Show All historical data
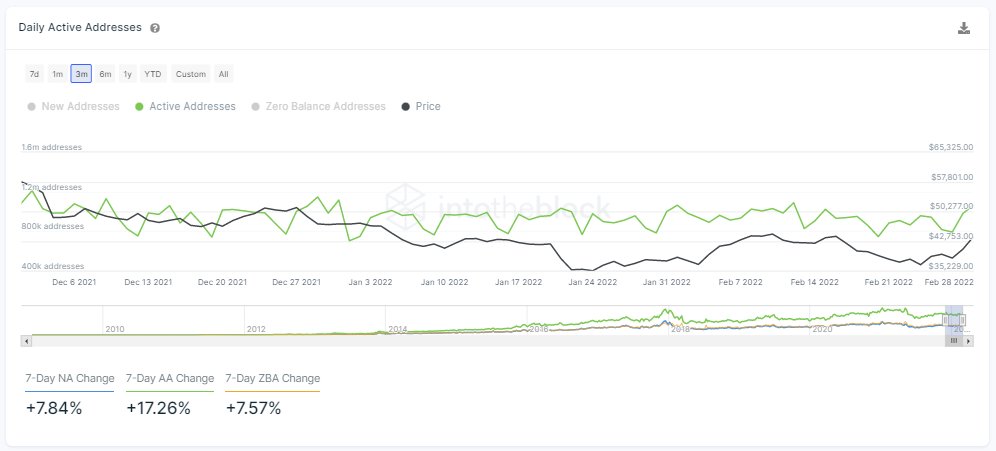Screen dimensions: 996x451 click(224, 74)
